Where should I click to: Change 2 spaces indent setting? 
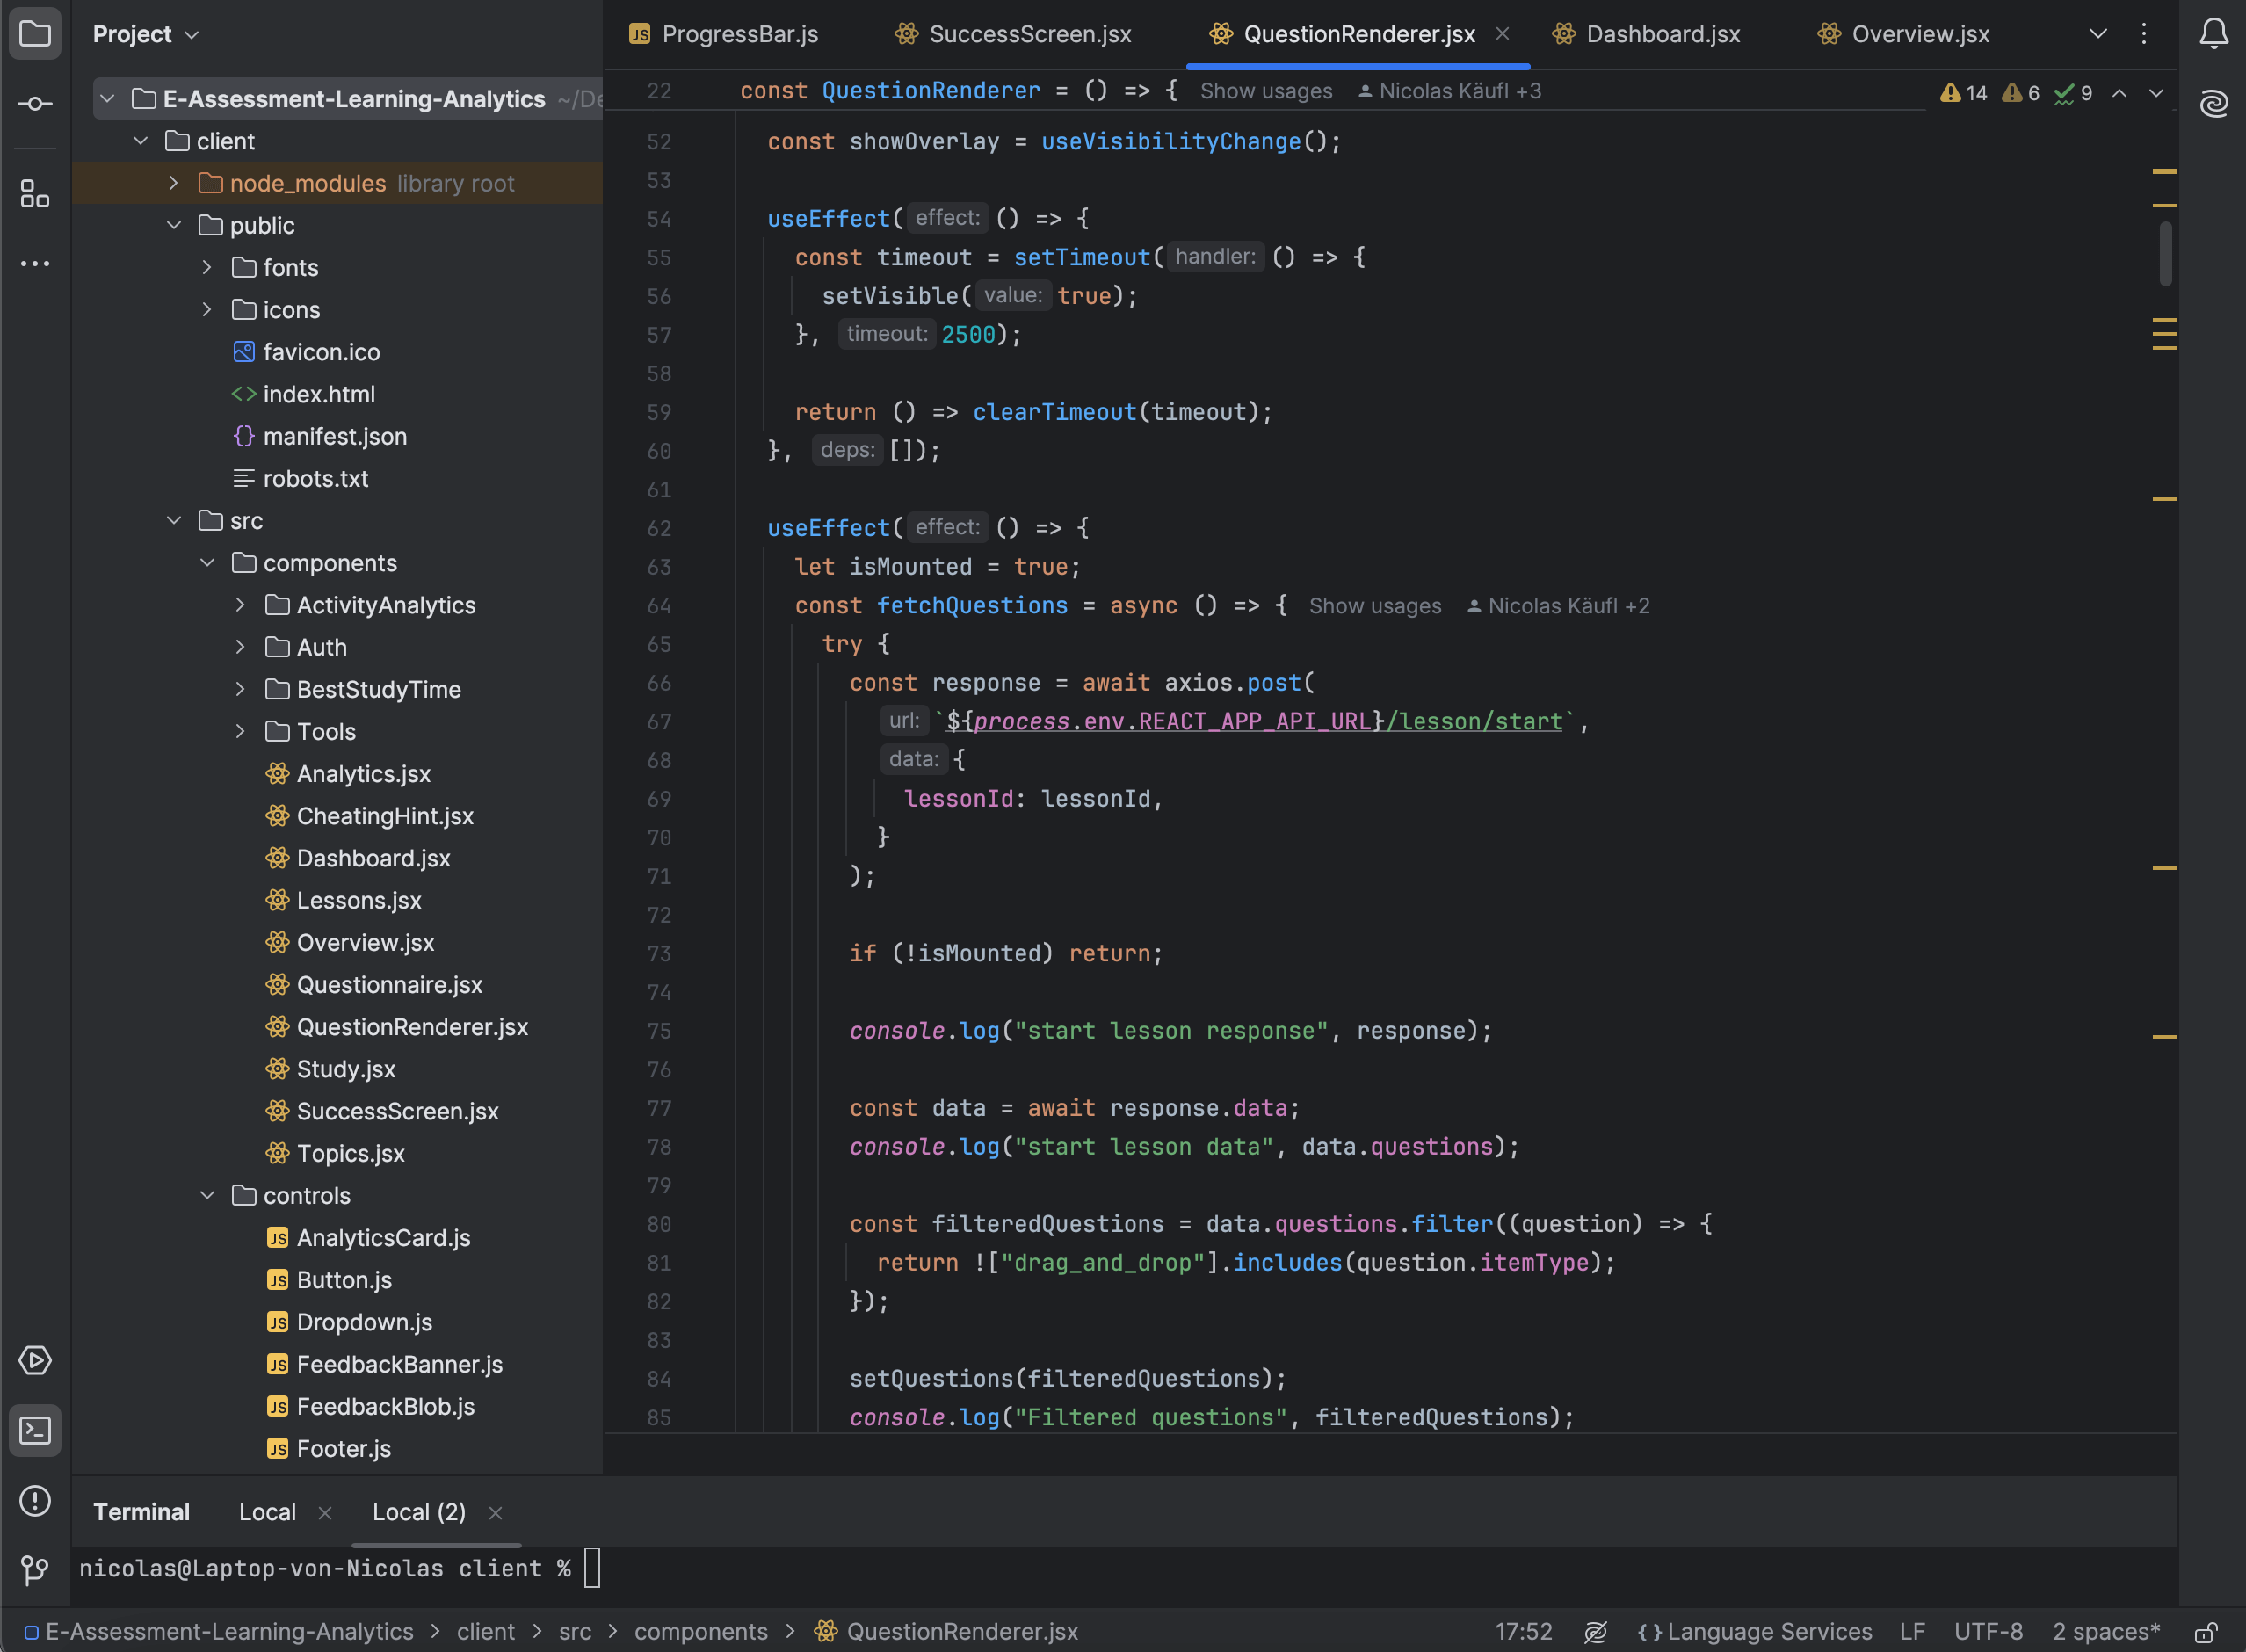pos(2106,1632)
